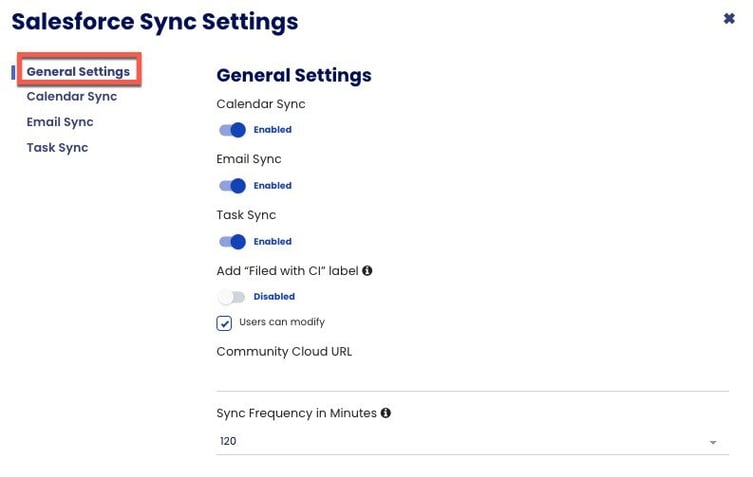
Task: Click the Community Cloud URL label
Action: pos(284,351)
